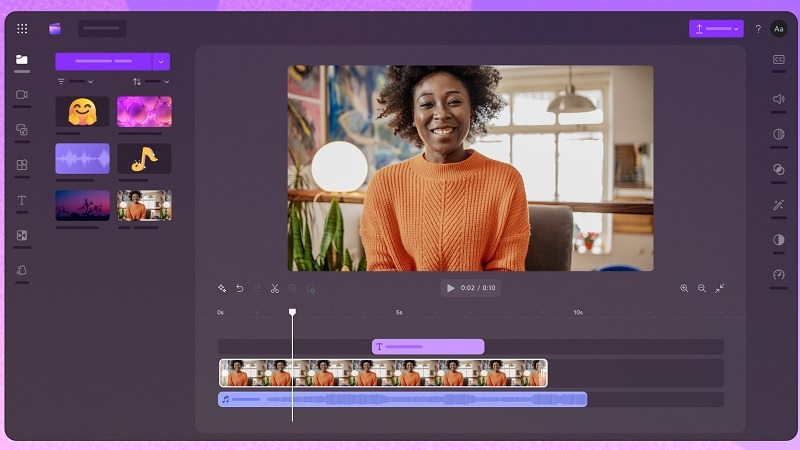Select the video clip on timeline

click(383, 373)
